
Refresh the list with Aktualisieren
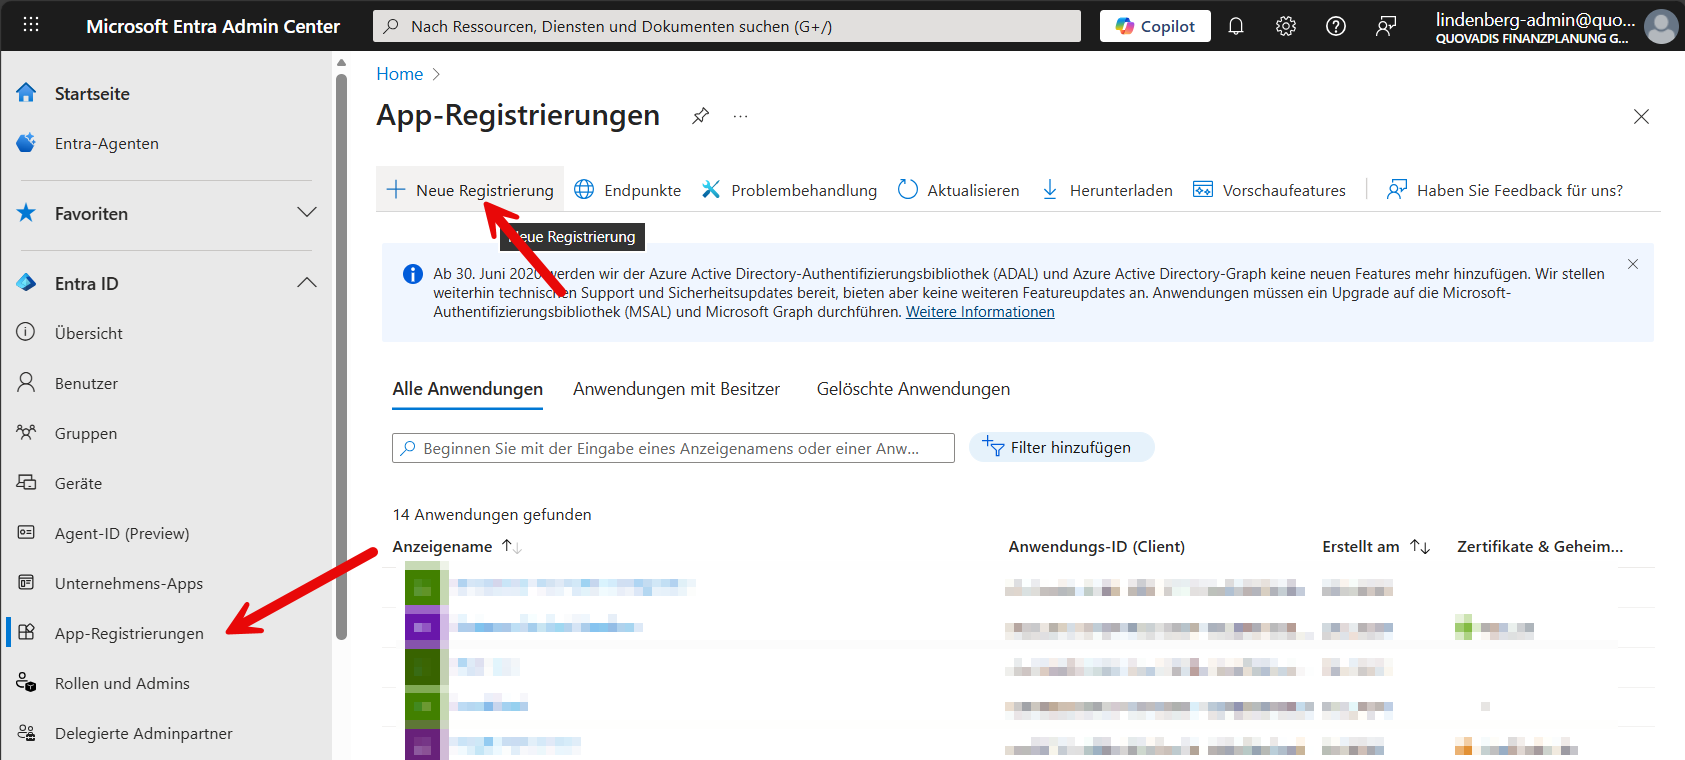(x=958, y=190)
